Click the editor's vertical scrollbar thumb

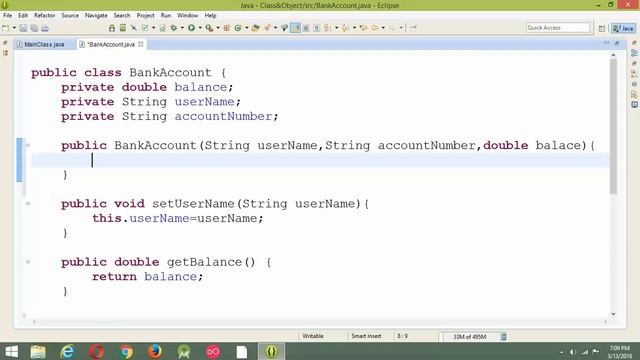[613, 127]
